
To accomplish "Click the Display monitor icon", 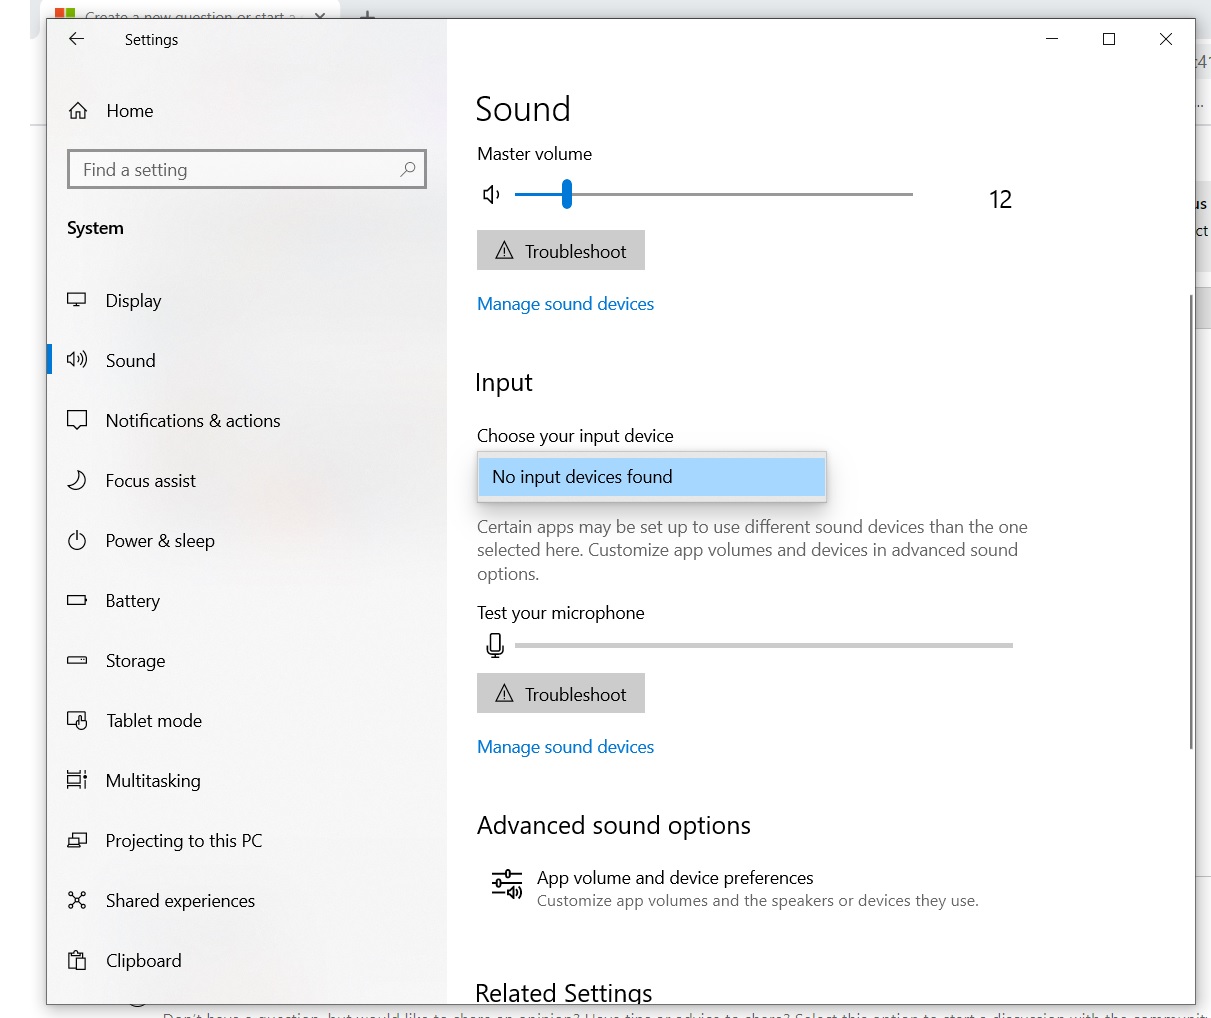I will click(77, 300).
